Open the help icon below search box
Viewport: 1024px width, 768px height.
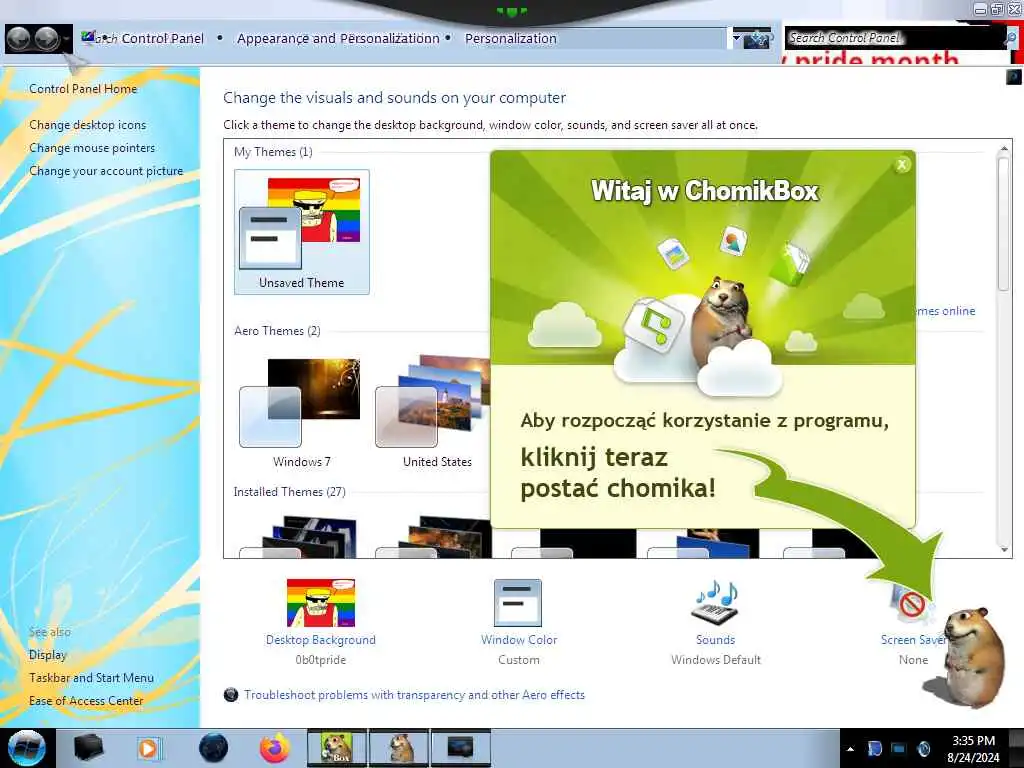coord(1014,77)
